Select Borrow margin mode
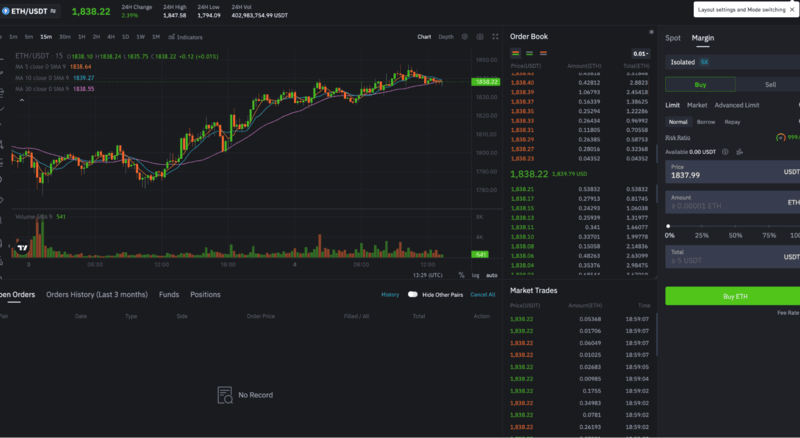The height and width of the screenshot is (438, 800). point(706,122)
